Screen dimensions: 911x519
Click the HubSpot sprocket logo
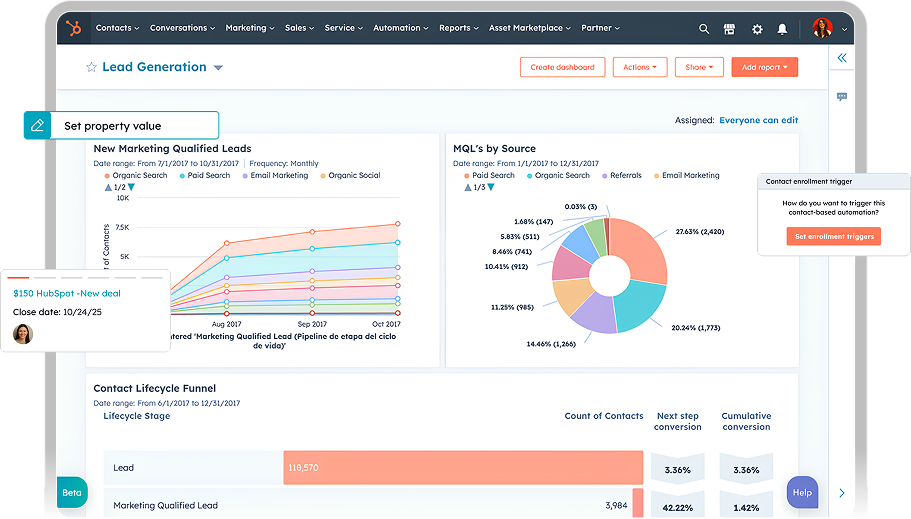[73, 28]
